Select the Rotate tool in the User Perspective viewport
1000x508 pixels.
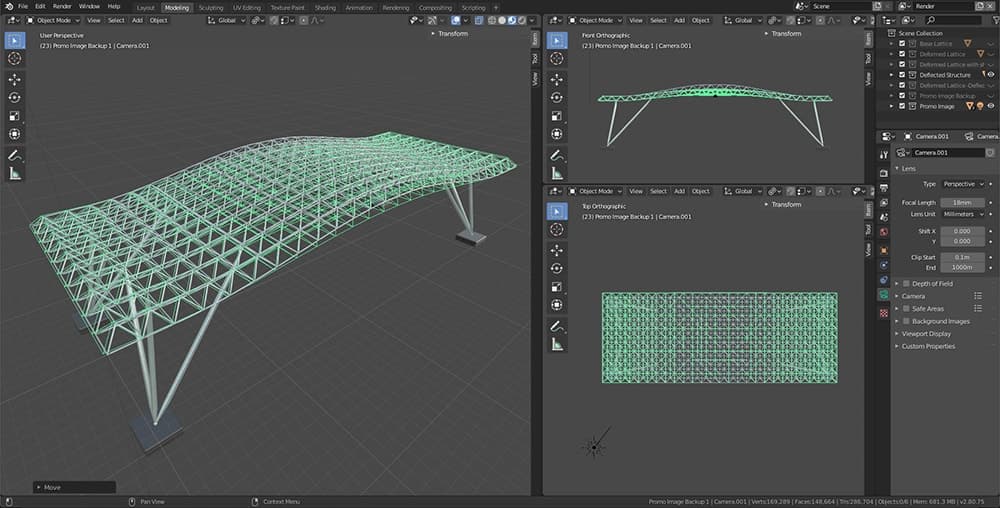[x=15, y=97]
